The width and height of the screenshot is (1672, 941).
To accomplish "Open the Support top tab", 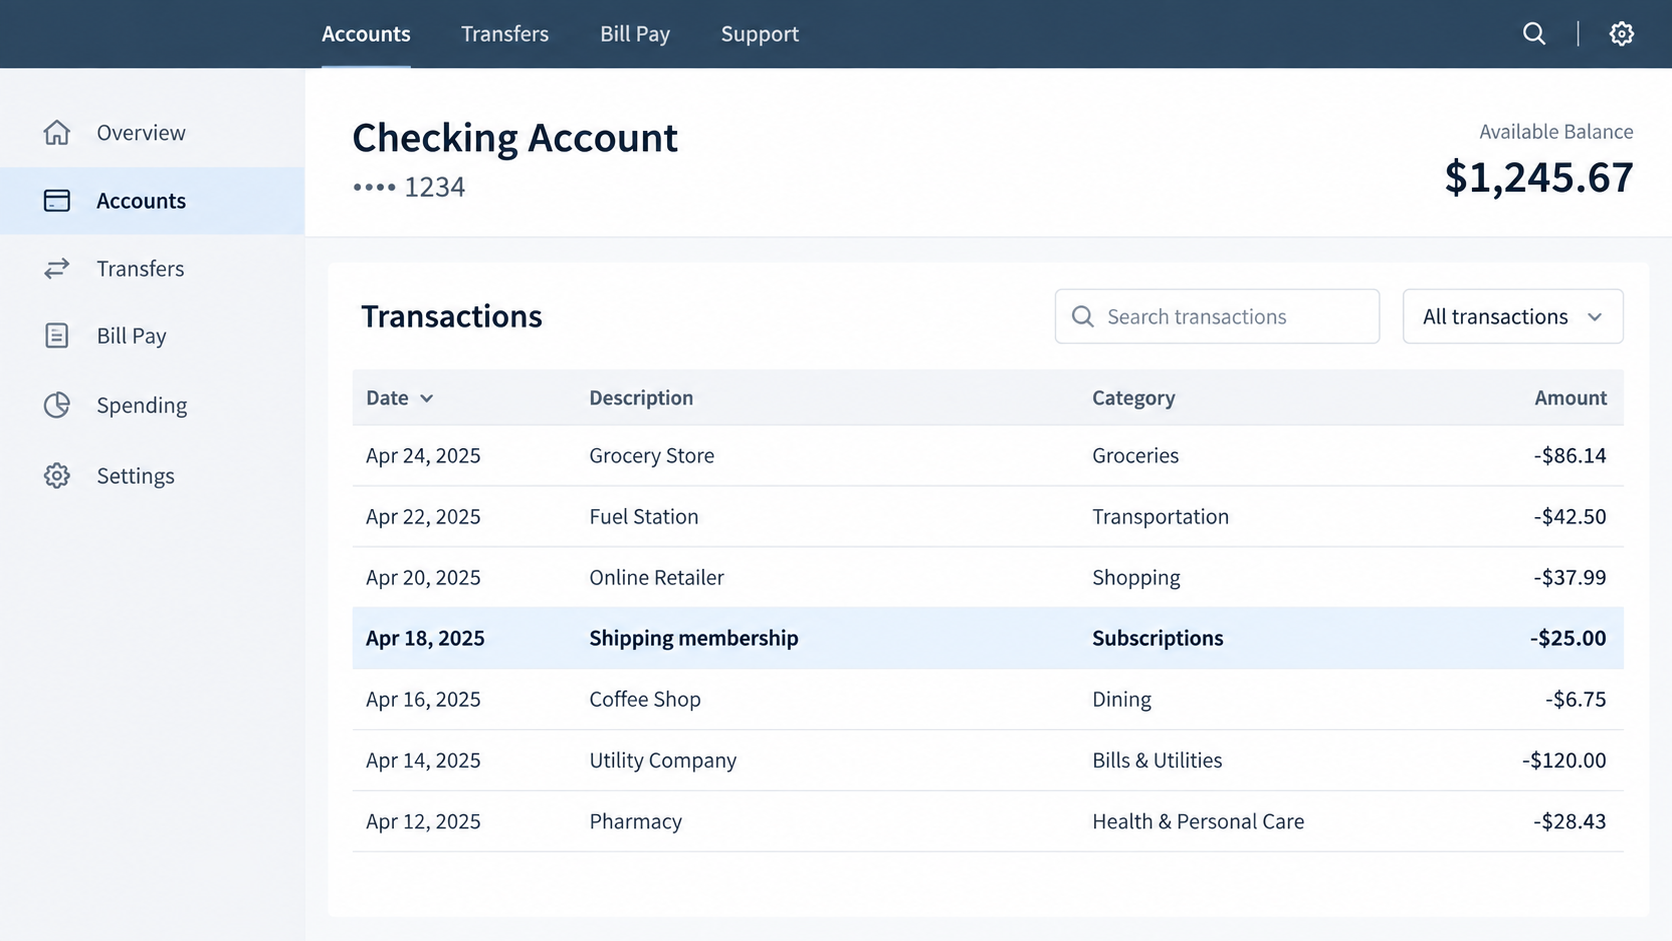I will [760, 34].
